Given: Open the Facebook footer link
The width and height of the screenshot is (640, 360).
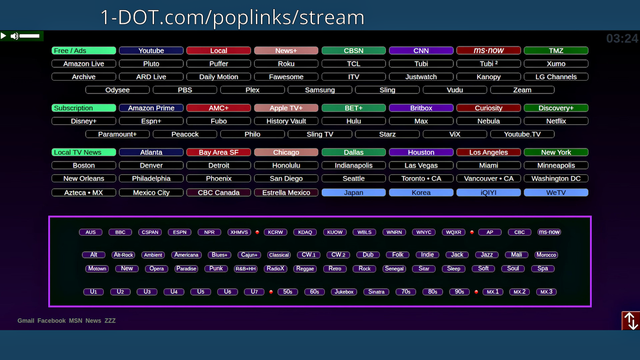Looking at the screenshot, I should (x=51, y=321).
